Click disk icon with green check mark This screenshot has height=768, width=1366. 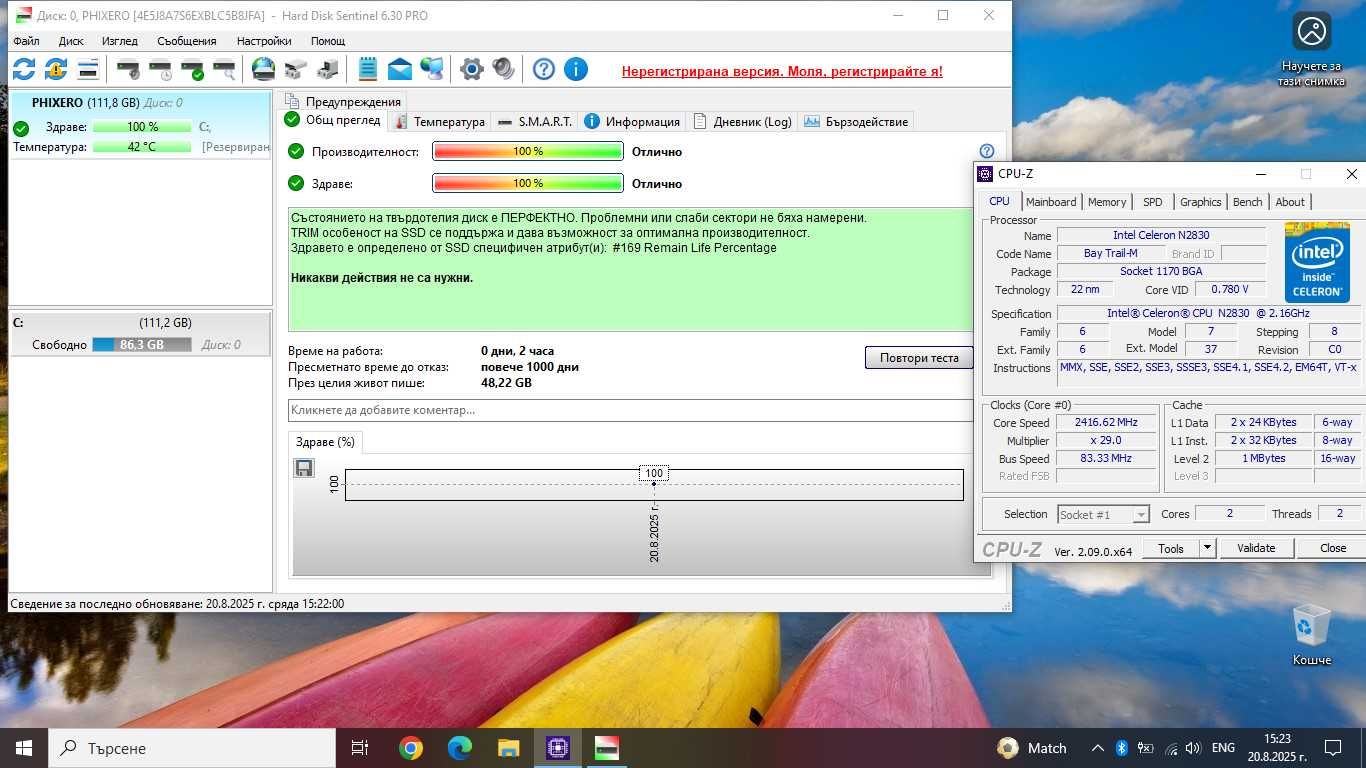(192, 69)
